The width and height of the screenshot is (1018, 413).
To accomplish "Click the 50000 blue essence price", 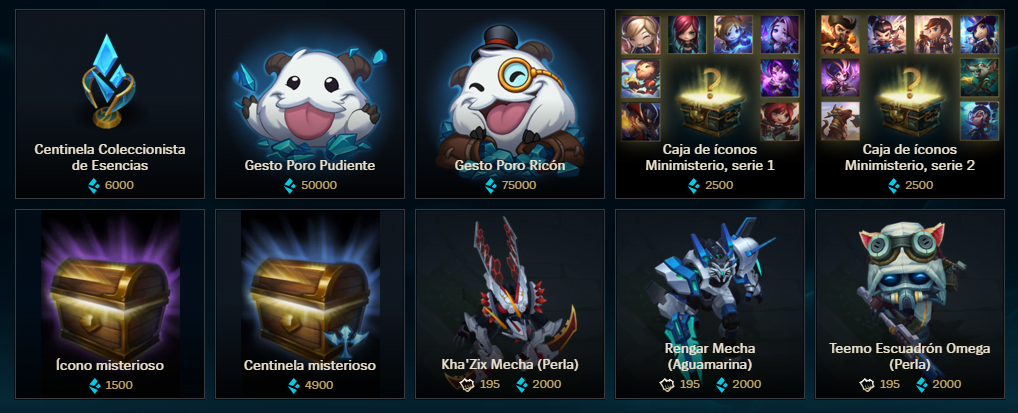I will pos(319,186).
